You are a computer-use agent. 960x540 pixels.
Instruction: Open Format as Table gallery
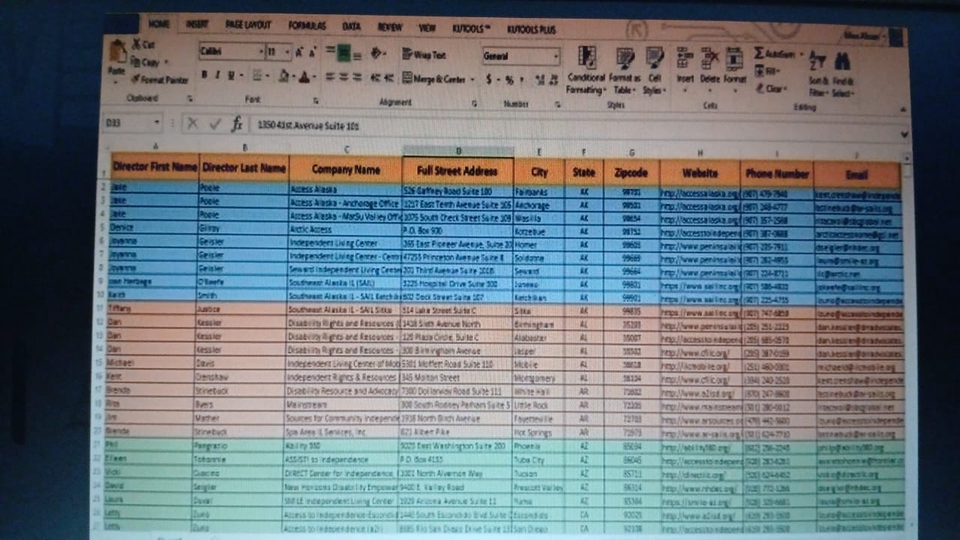pos(624,72)
